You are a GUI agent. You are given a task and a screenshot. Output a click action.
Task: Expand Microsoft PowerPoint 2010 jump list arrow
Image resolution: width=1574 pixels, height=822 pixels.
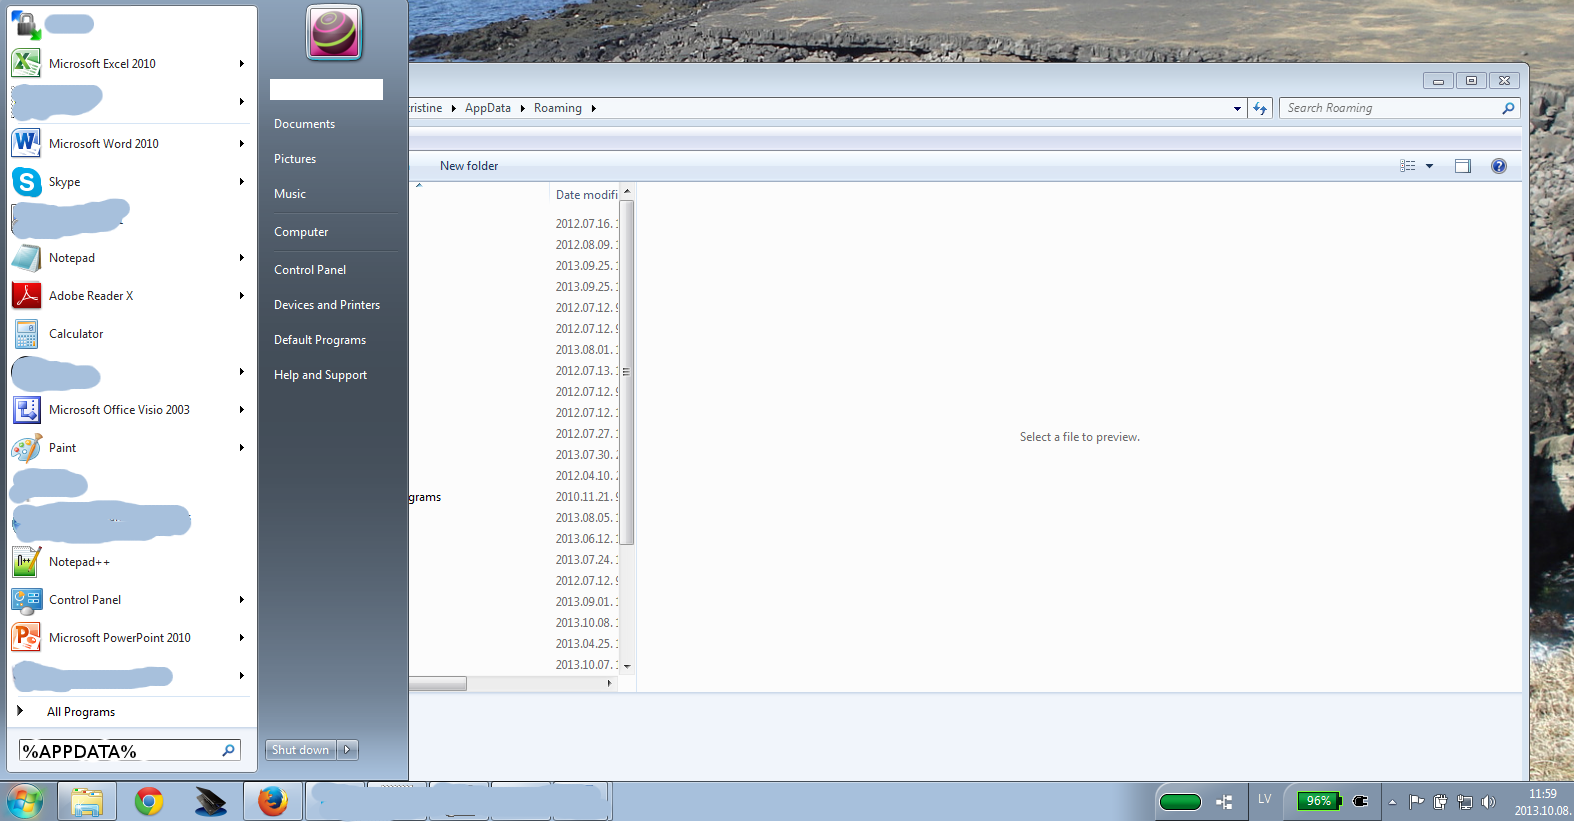[x=241, y=638]
